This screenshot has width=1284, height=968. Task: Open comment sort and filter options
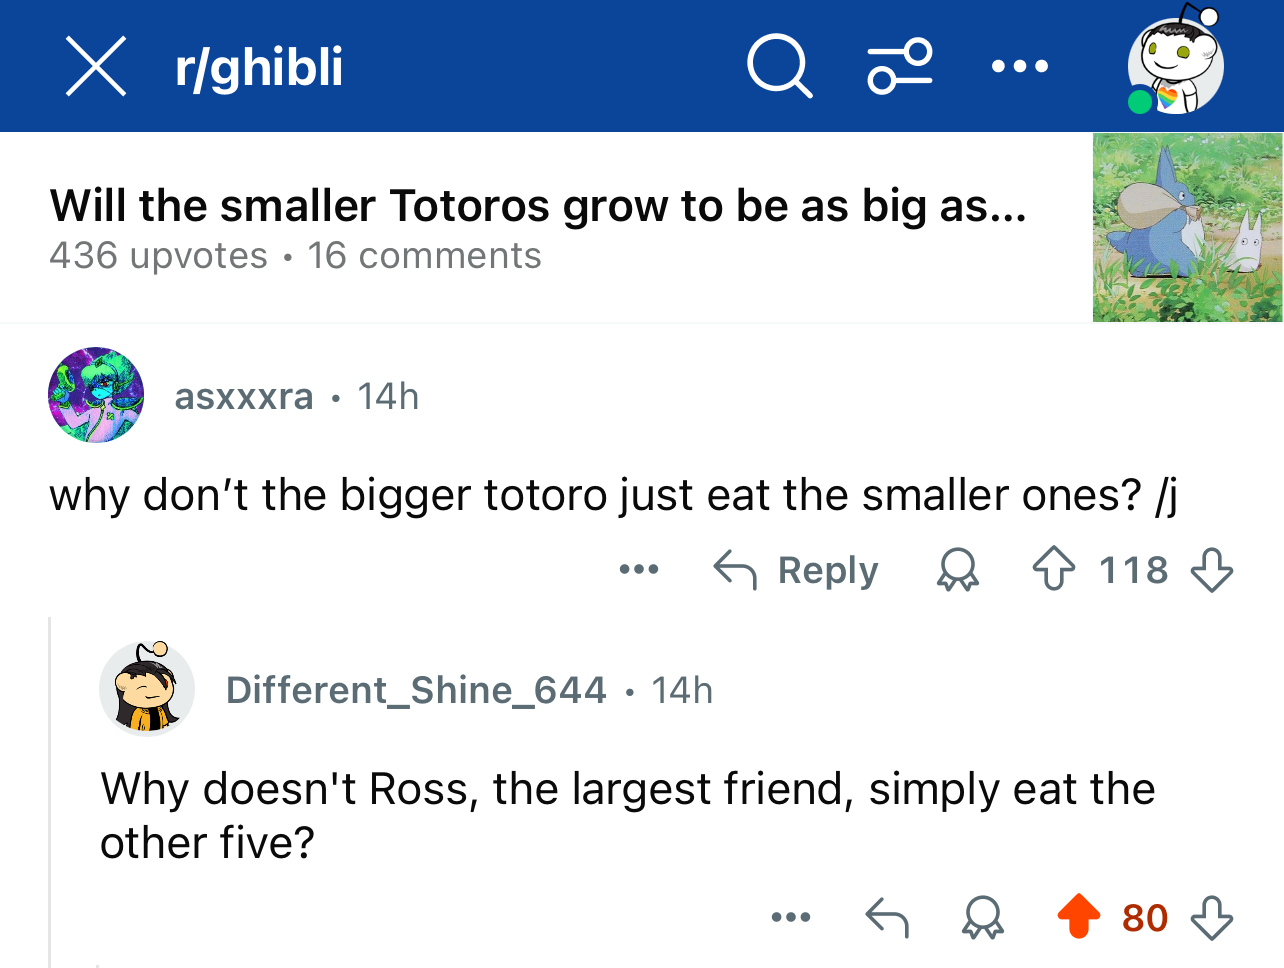coord(900,66)
